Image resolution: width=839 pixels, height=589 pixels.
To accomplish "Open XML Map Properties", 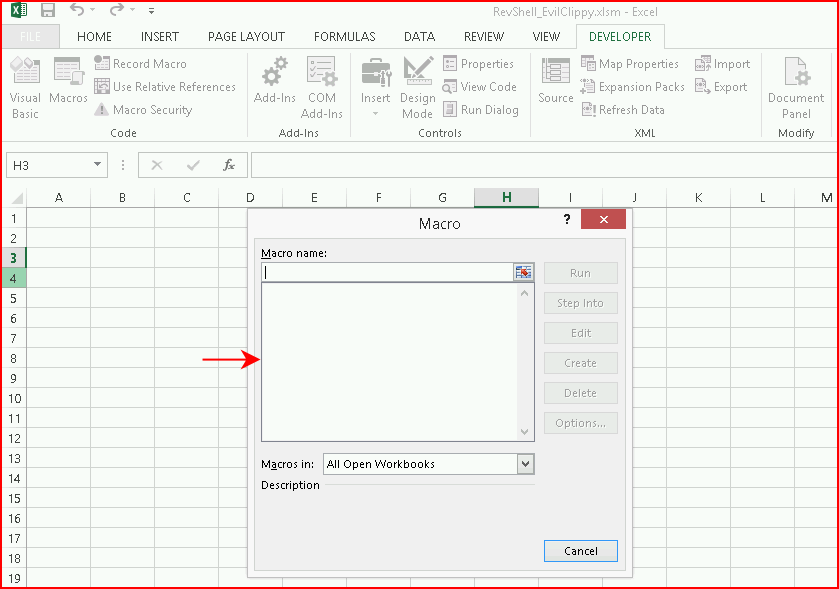I will coord(630,64).
